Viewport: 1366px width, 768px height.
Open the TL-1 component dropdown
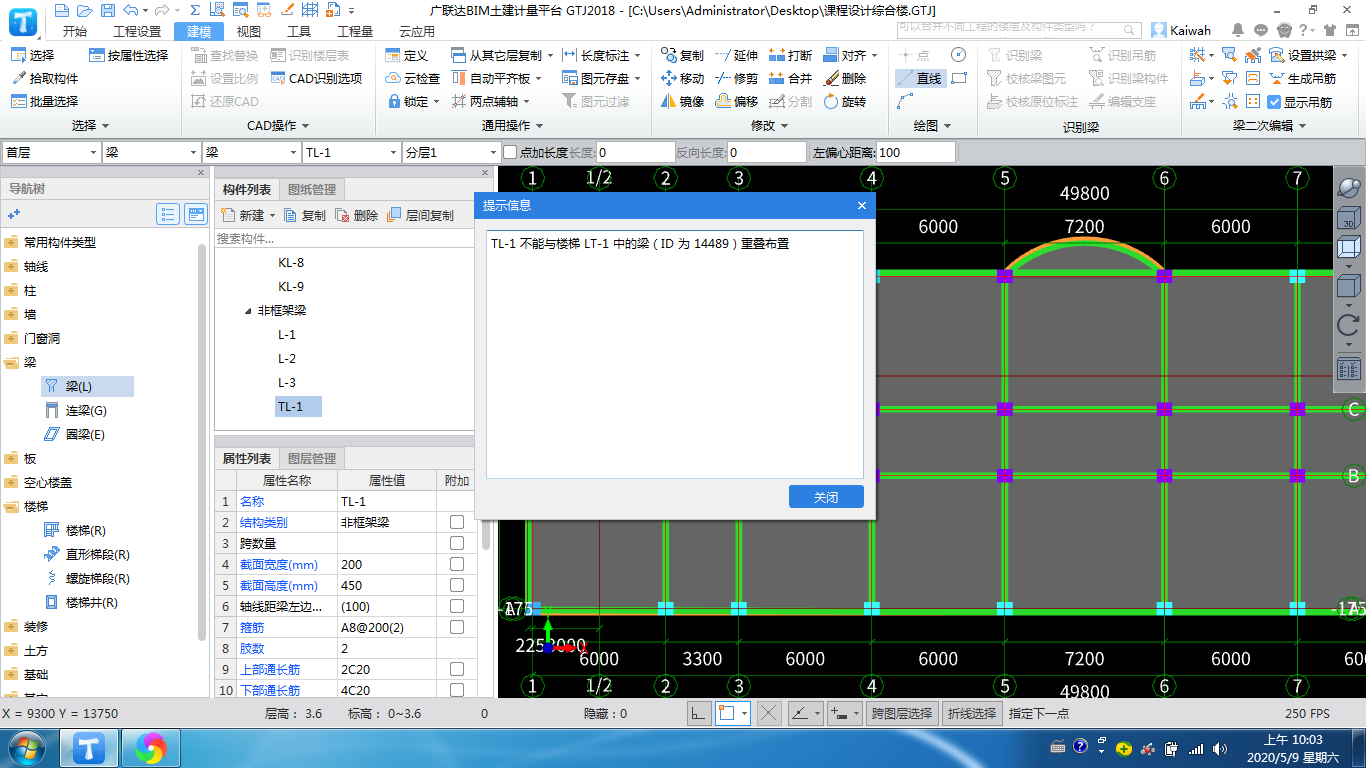[351, 152]
